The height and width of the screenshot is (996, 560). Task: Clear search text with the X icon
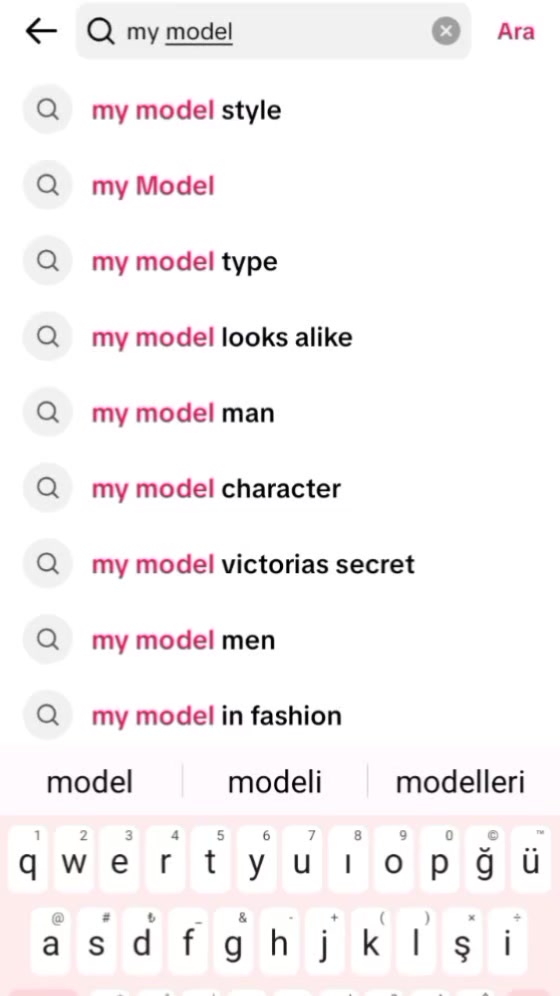click(446, 30)
